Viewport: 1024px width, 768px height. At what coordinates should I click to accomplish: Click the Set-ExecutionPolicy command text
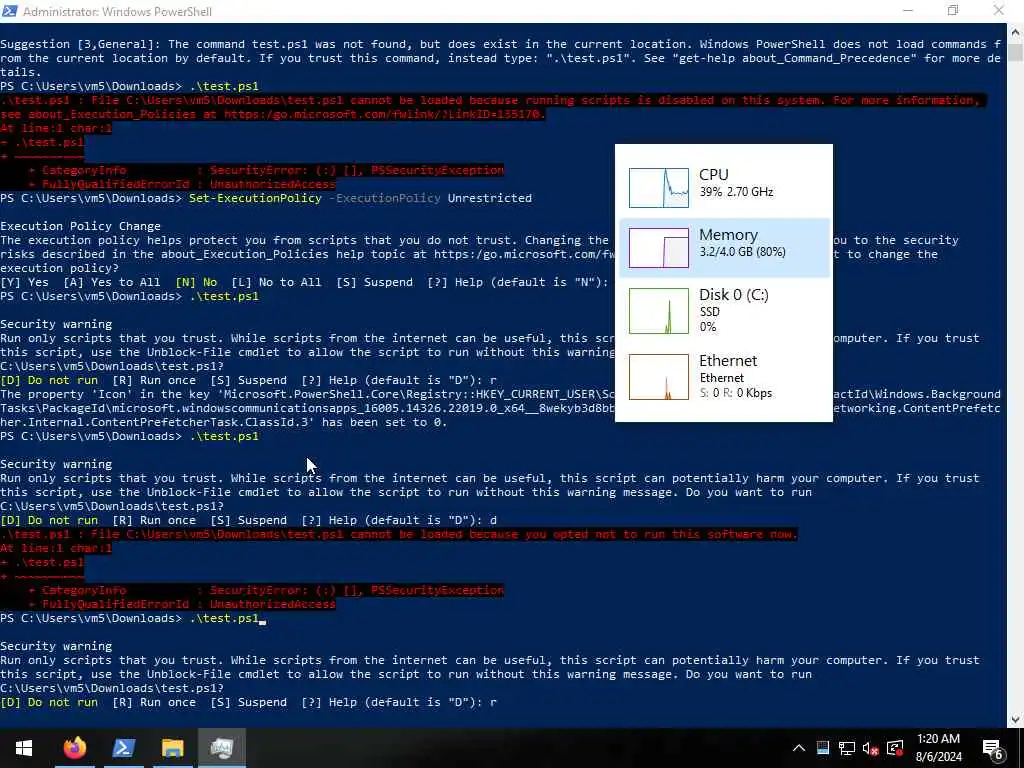pyautogui.click(x=255, y=198)
